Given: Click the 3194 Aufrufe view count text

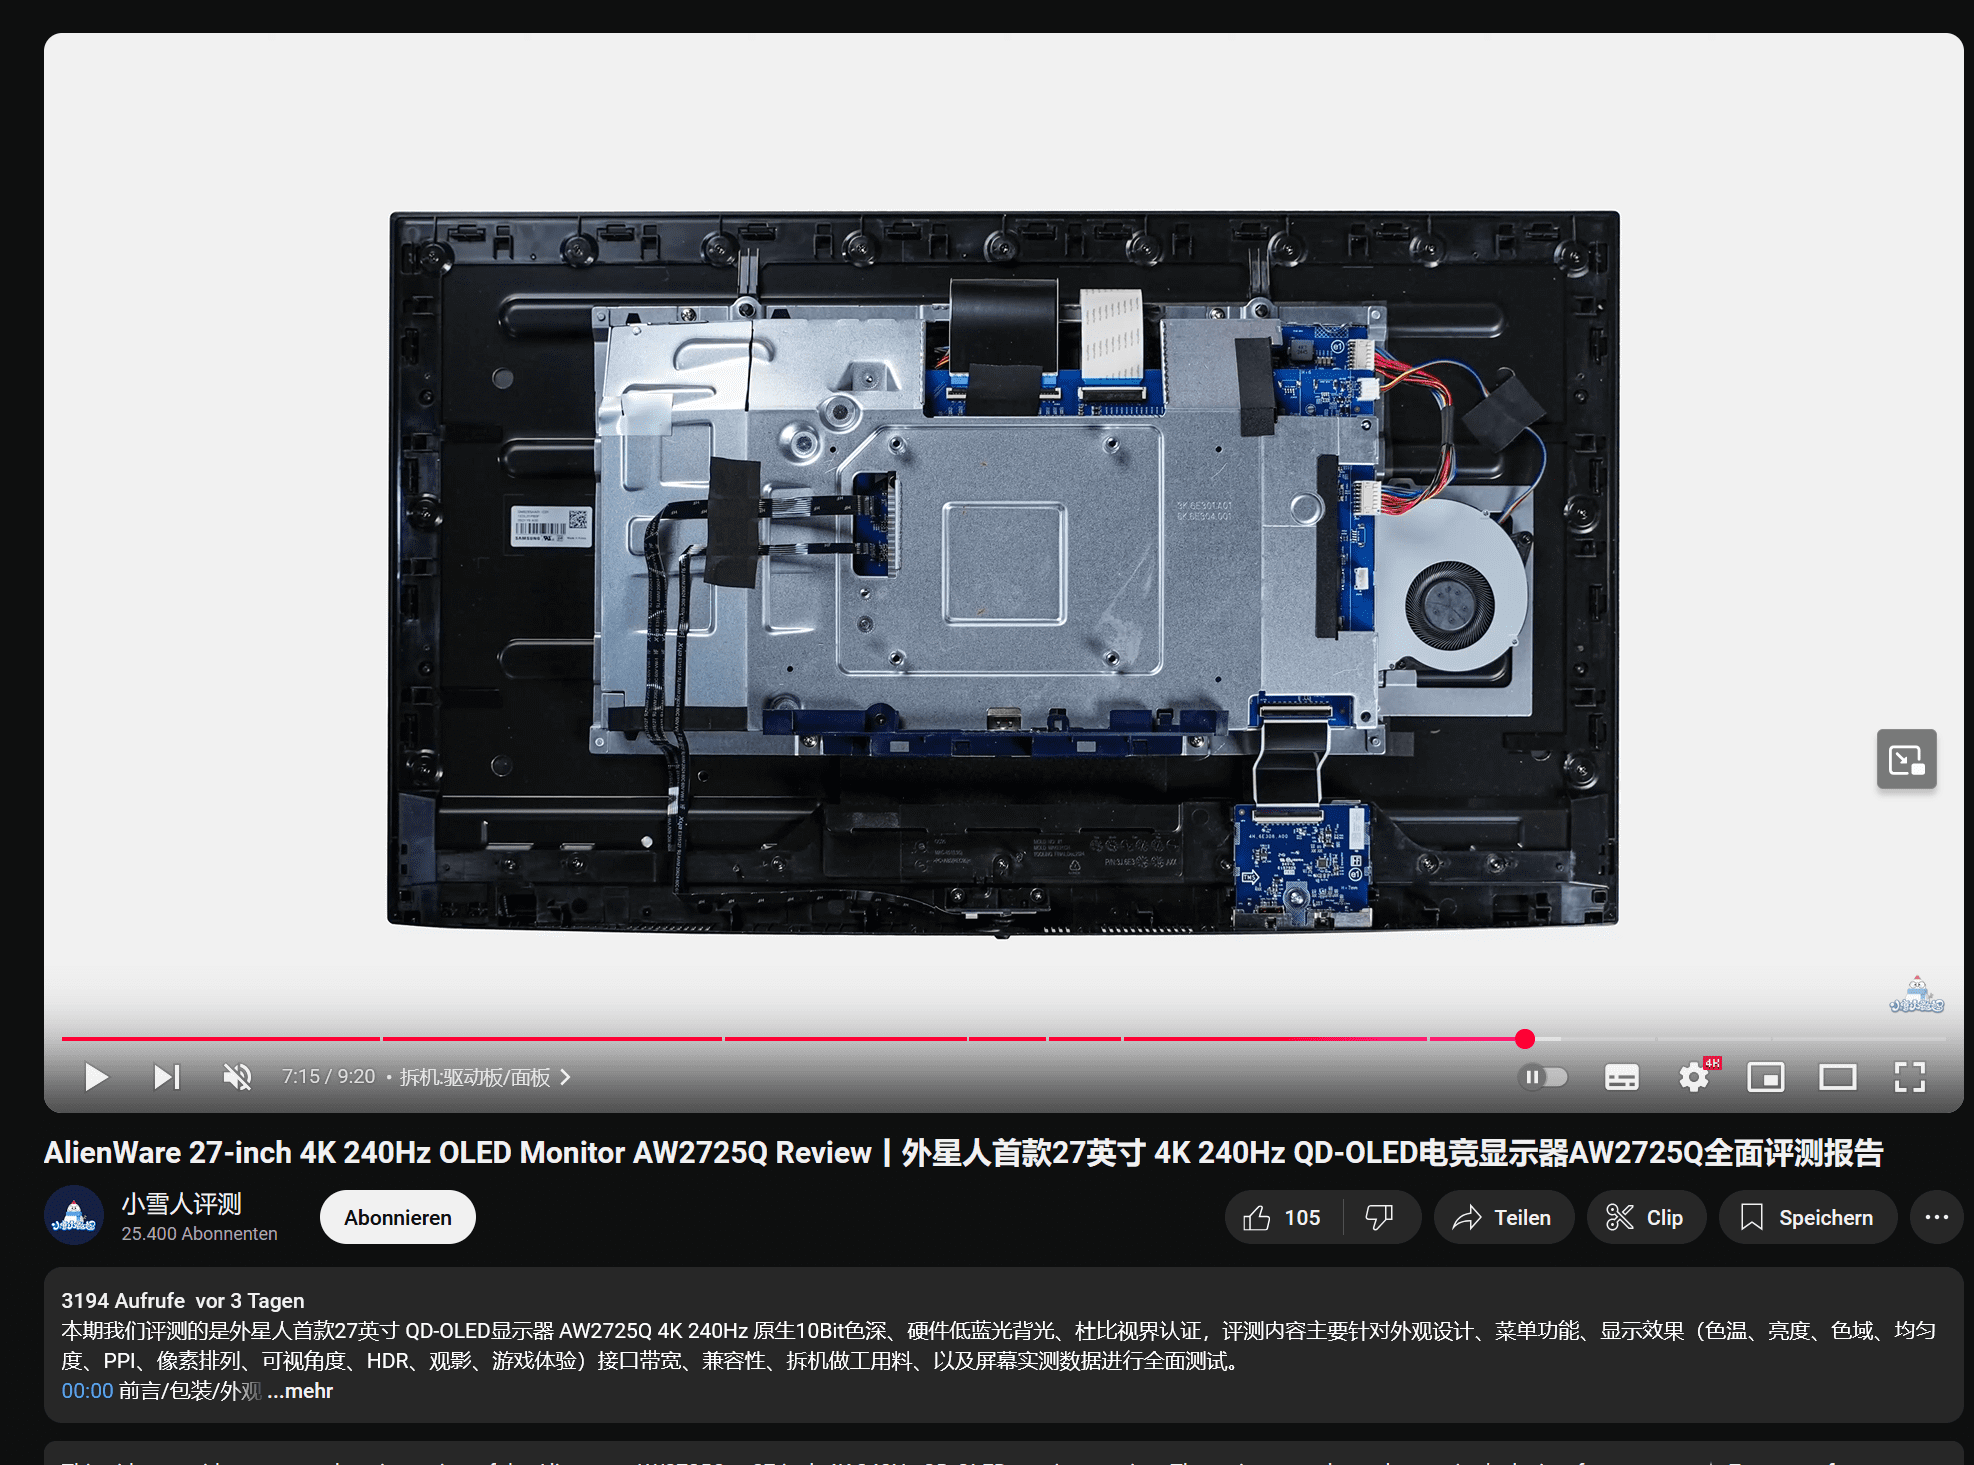Looking at the screenshot, I should pyautogui.click(x=123, y=1301).
